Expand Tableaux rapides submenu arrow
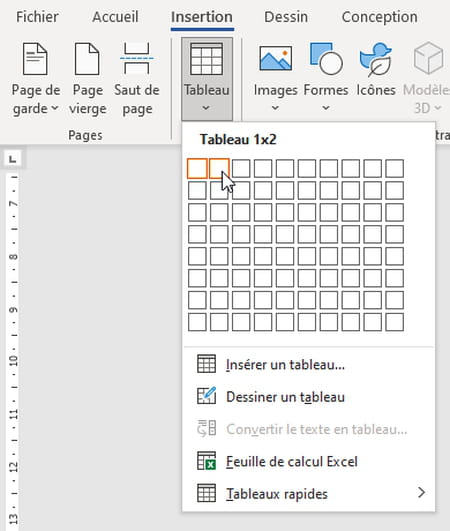Screen dimensions: 450x531 tap(421, 493)
